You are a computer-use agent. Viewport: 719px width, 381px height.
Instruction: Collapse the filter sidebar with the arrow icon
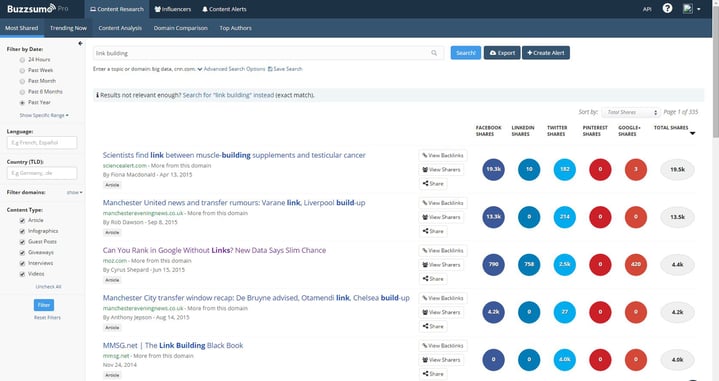click(80, 44)
